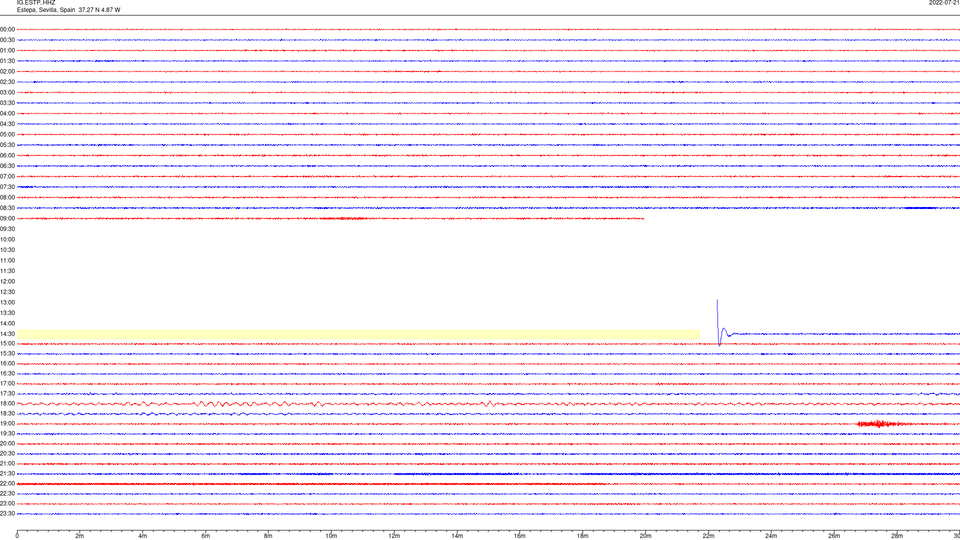The width and height of the screenshot is (960, 540).
Task: Click the 05:00 time label
Action: tap(7, 134)
